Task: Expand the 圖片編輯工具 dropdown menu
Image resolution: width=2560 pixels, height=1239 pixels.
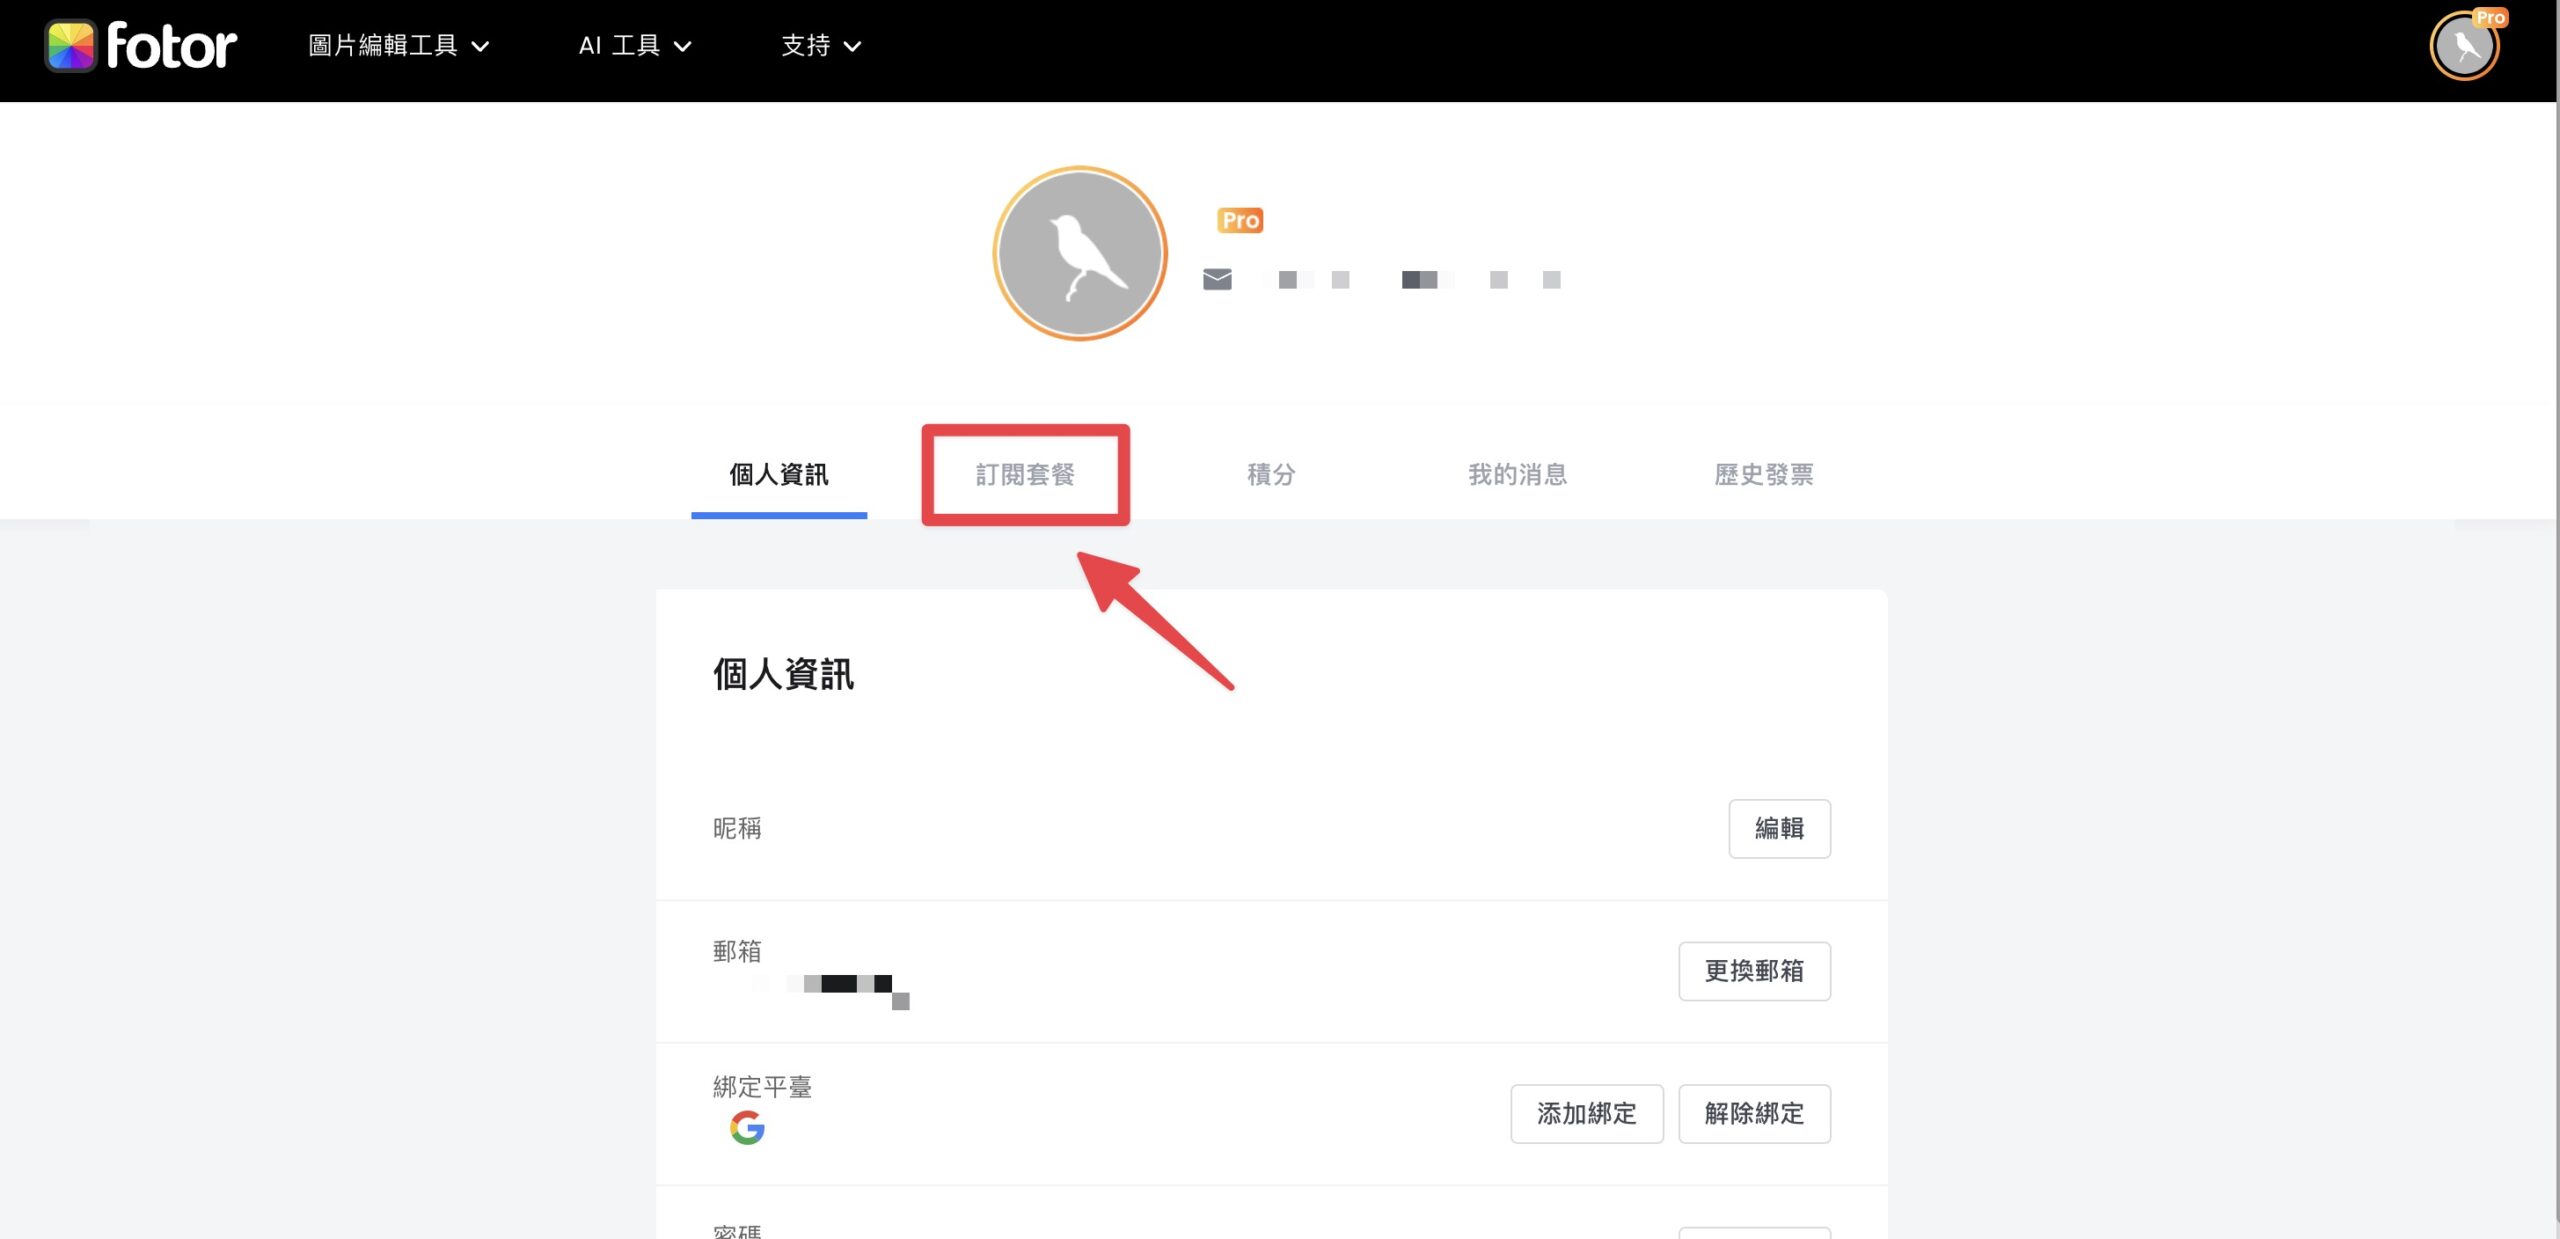Action: [398, 46]
